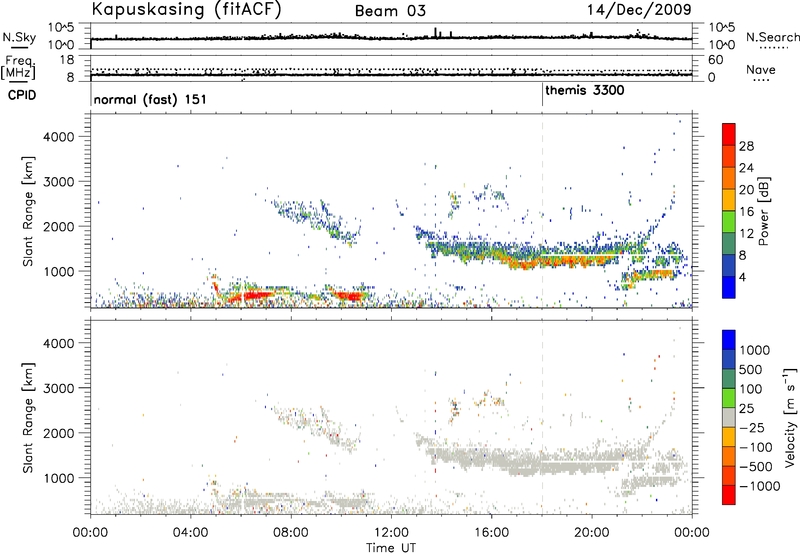The image size is (800, 554).
Task: Click the "1000" range tick of the velocity panel
Action: 58,478
